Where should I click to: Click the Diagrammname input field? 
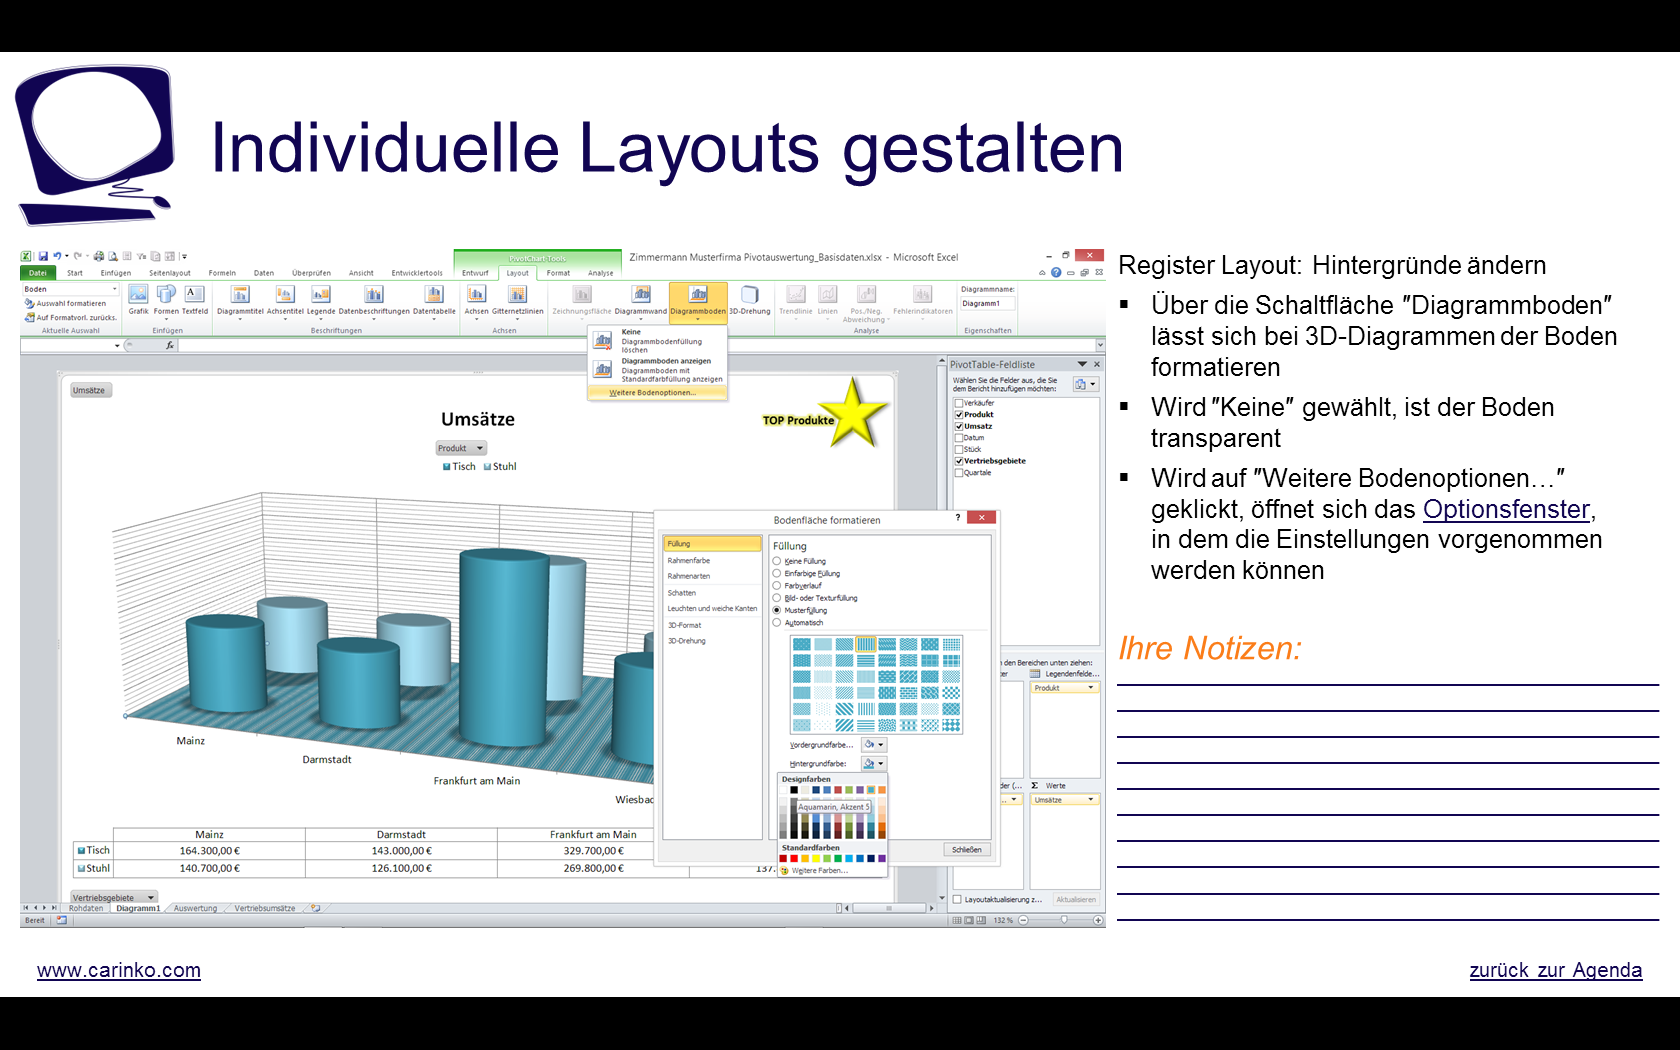[988, 303]
